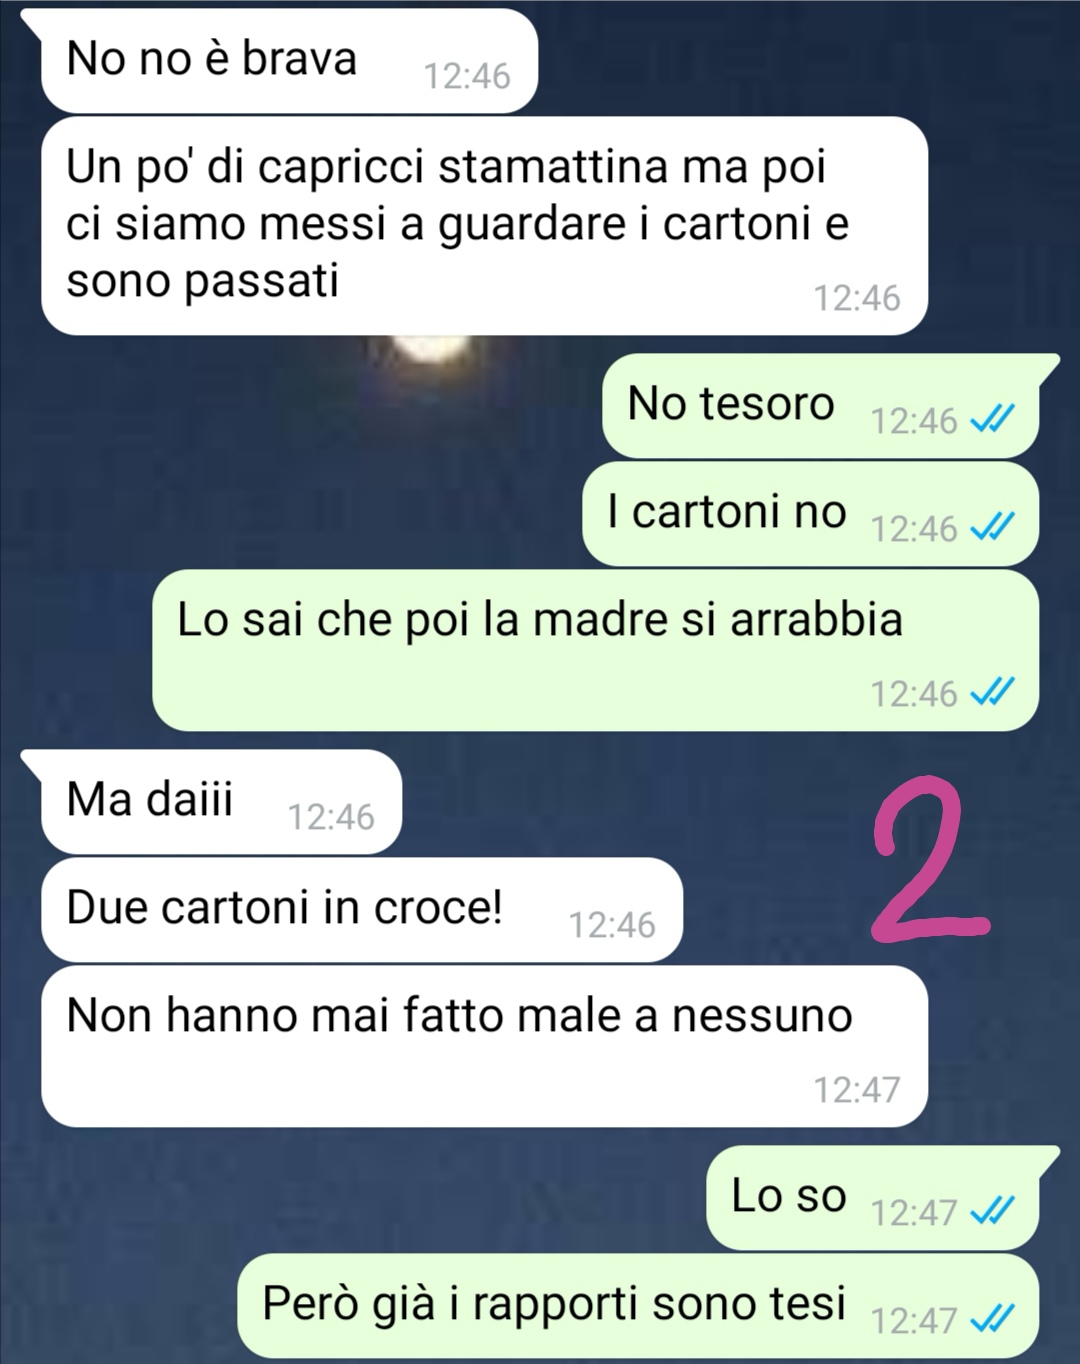1080x1364 pixels.
Task: Select the 'I cartoni no' message bubble
Action: coord(811,514)
